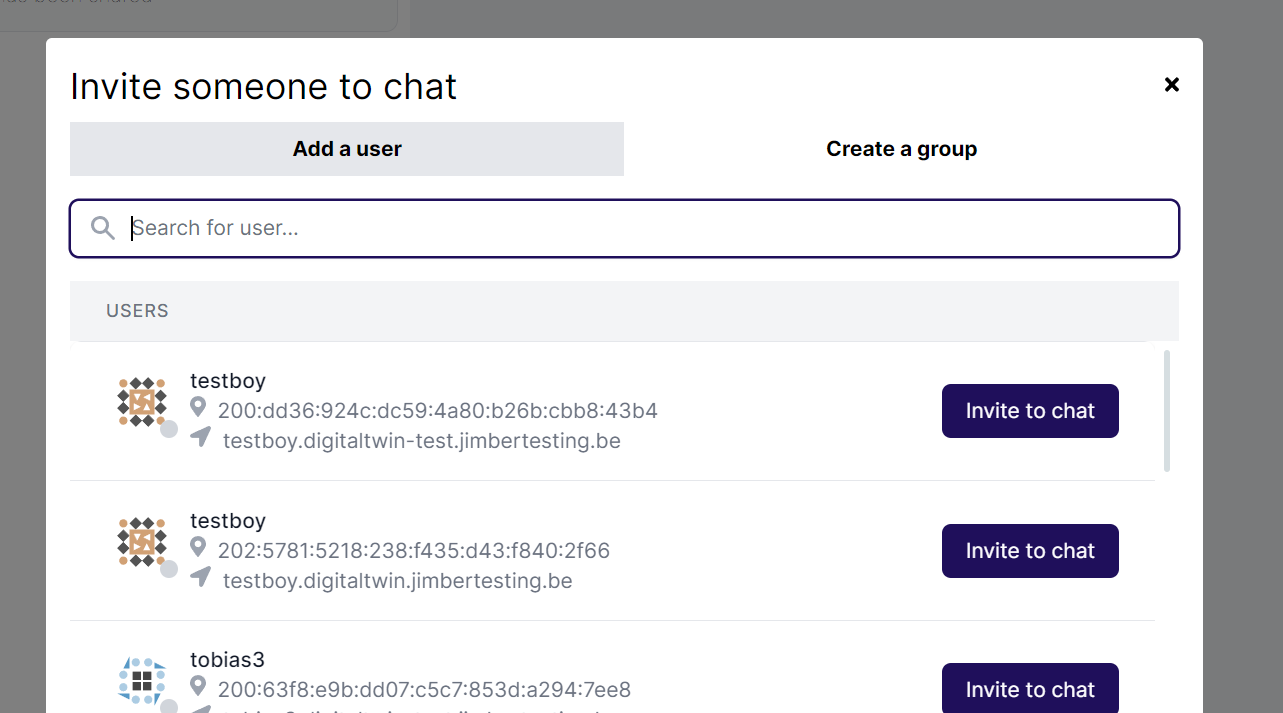Image resolution: width=1283 pixels, height=713 pixels.
Task: Click the magnifying glass search icon
Action: pos(102,227)
